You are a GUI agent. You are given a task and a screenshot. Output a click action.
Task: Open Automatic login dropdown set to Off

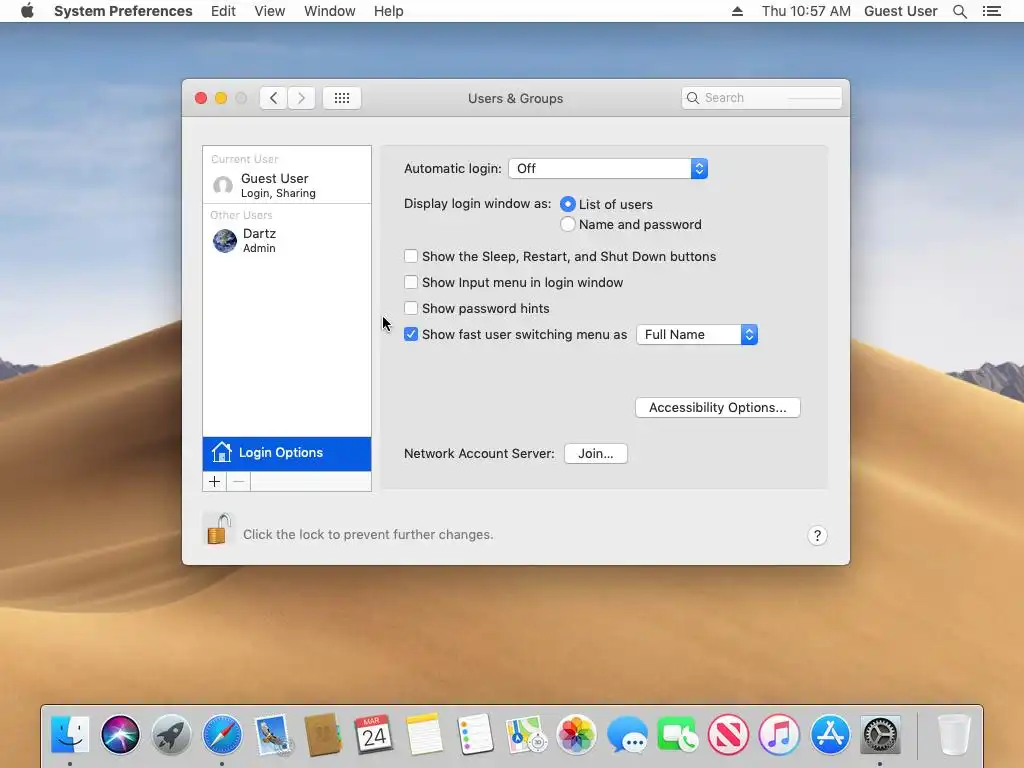point(608,168)
